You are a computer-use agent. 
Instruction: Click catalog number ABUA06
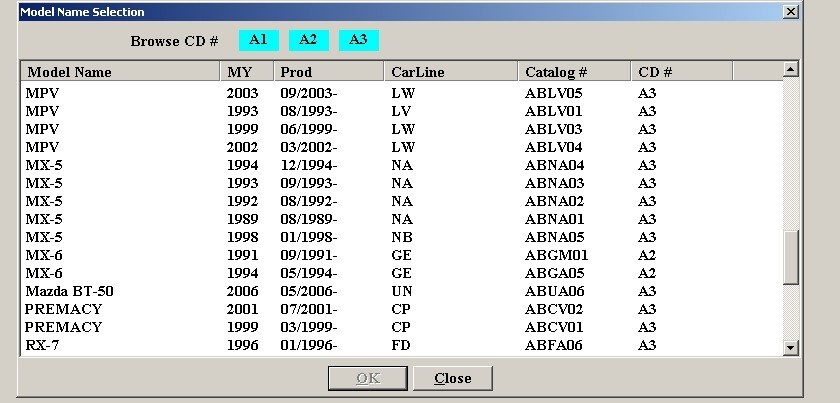[554, 292]
